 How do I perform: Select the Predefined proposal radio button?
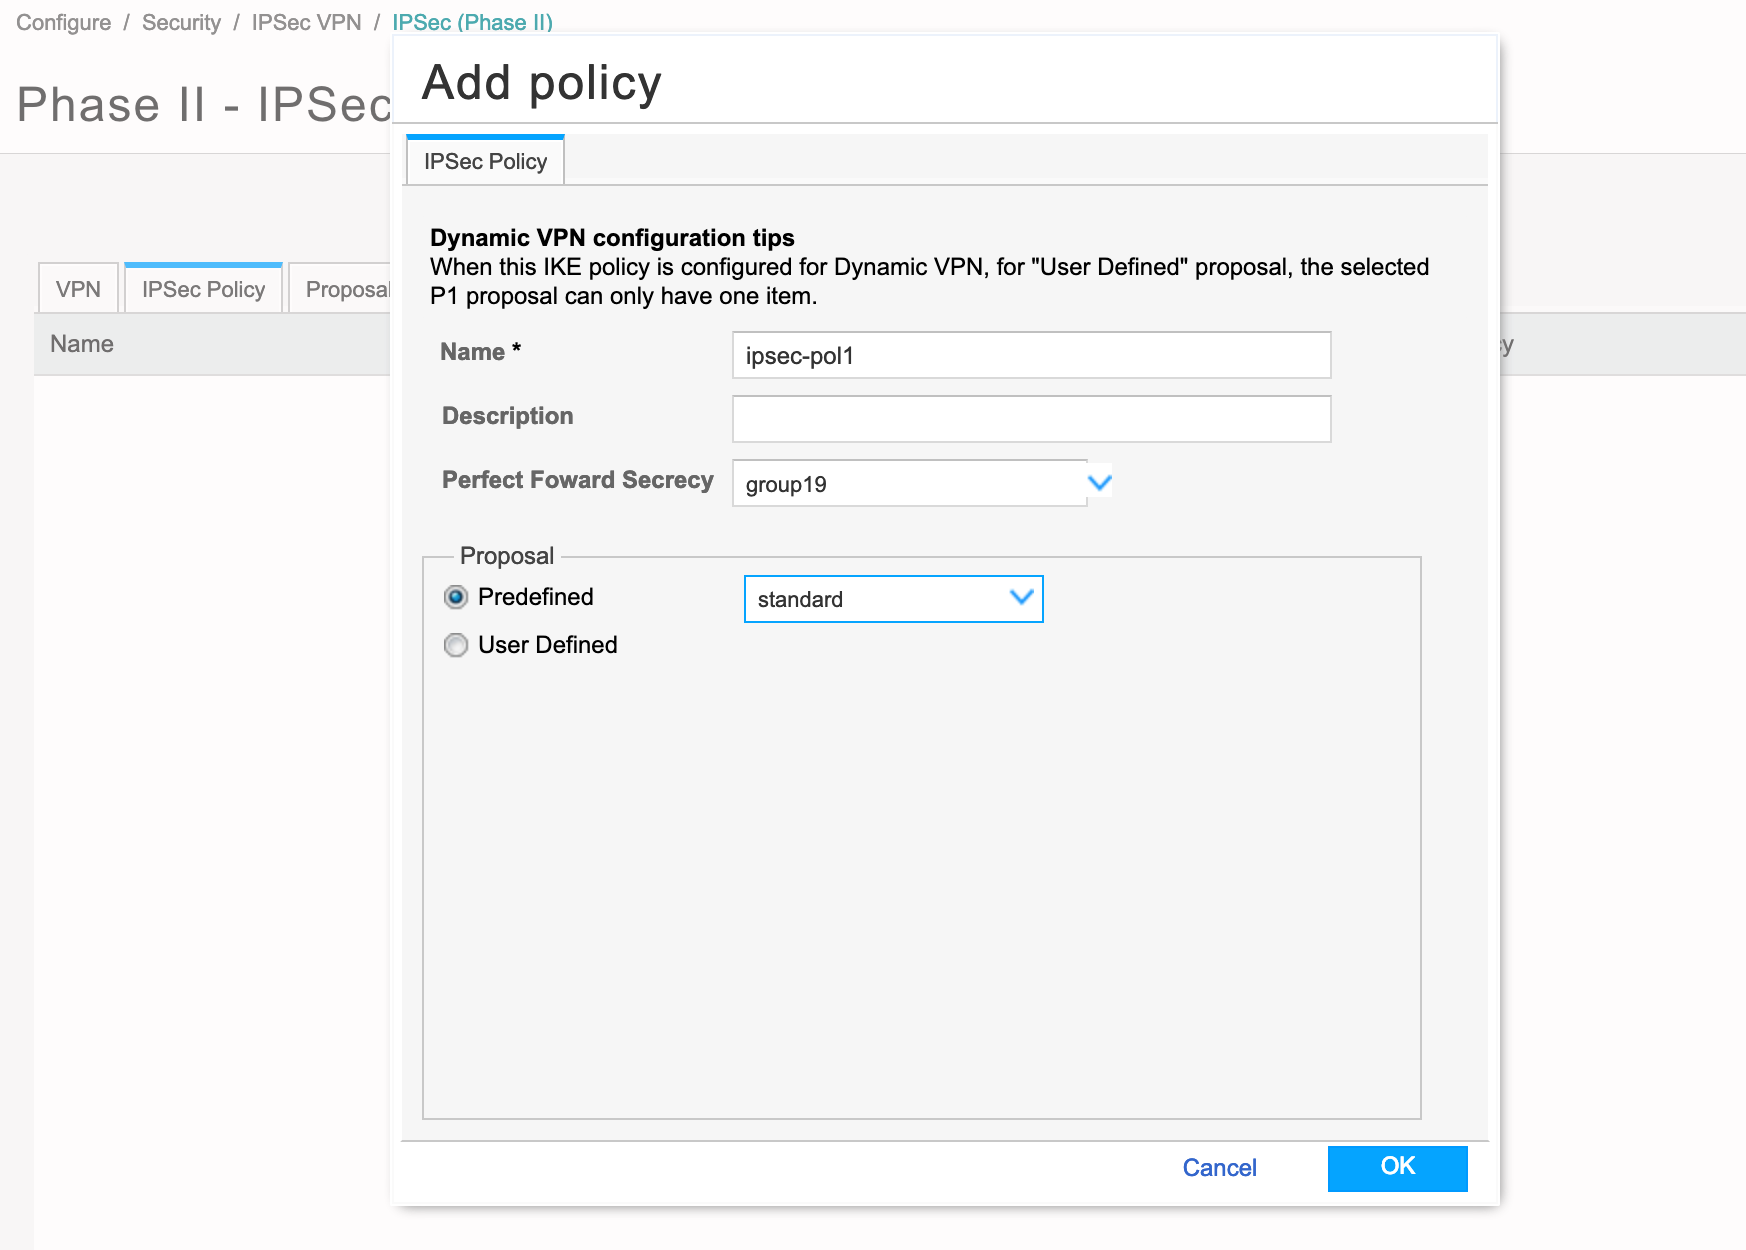click(456, 596)
